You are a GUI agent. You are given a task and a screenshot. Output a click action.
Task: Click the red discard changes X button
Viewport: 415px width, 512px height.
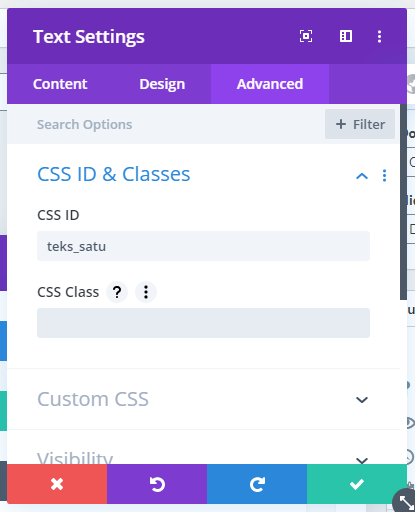[x=57, y=484]
